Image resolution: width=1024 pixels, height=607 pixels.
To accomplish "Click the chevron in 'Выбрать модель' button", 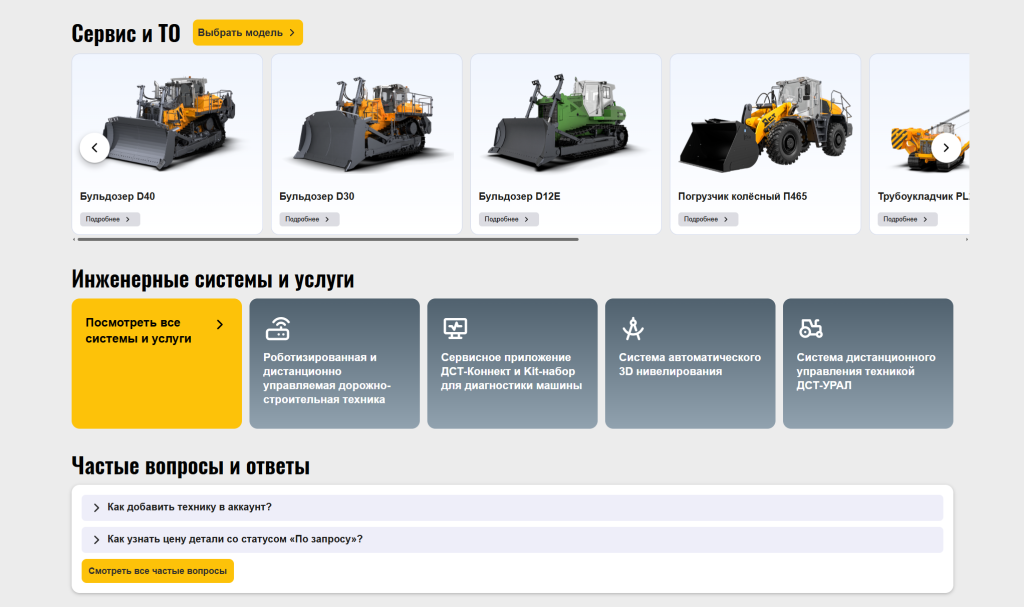I will click(x=292, y=33).
